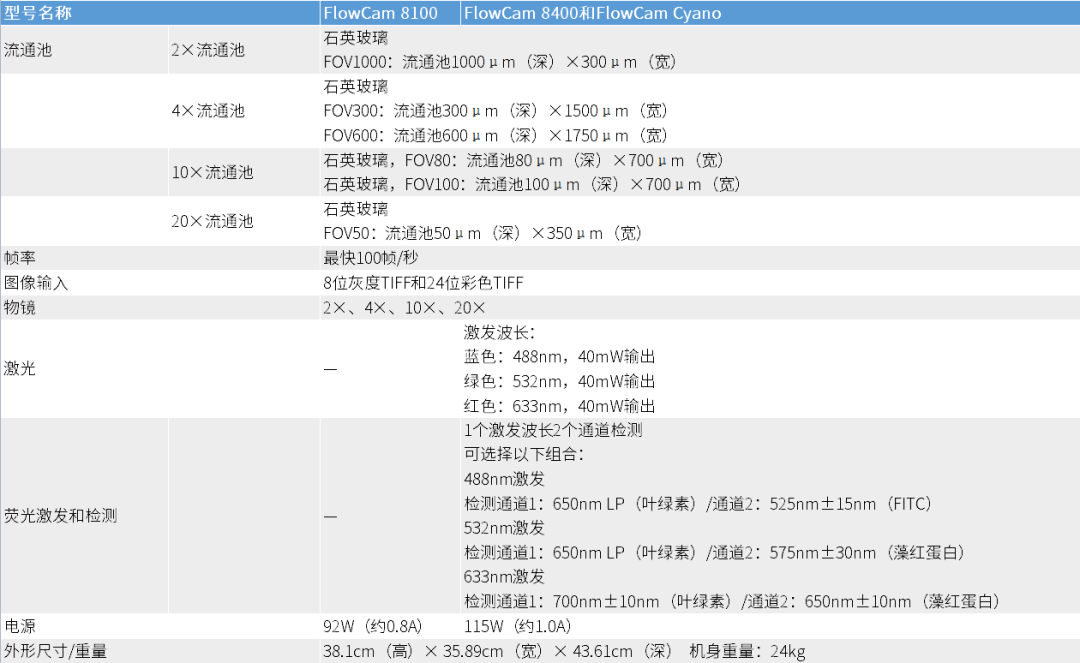The image size is (1080, 663).
Task: Select the '最快100帧/秒' value
Action: pyautogui.click(x=371, y=257)
